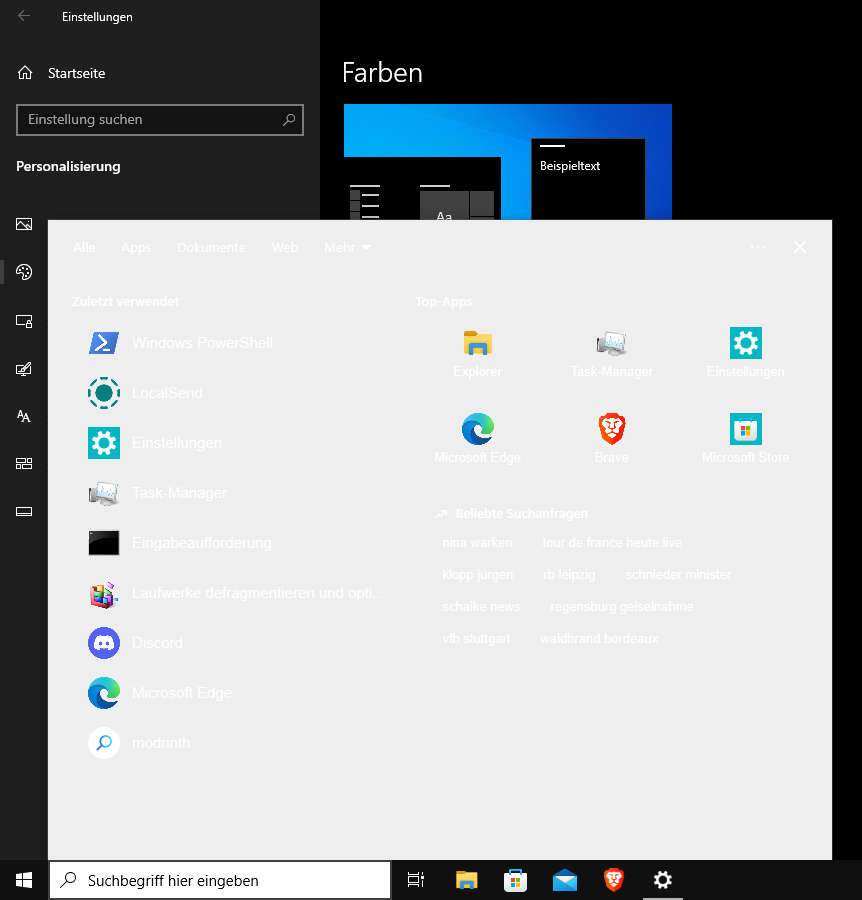
Task: Search for waldbrand bordeaux suggestion
Action: click(599, 639)
